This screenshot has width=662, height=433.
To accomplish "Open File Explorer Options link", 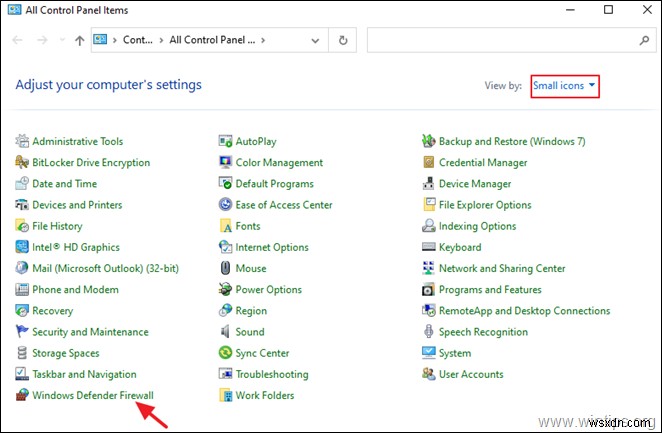I will 485,205.
